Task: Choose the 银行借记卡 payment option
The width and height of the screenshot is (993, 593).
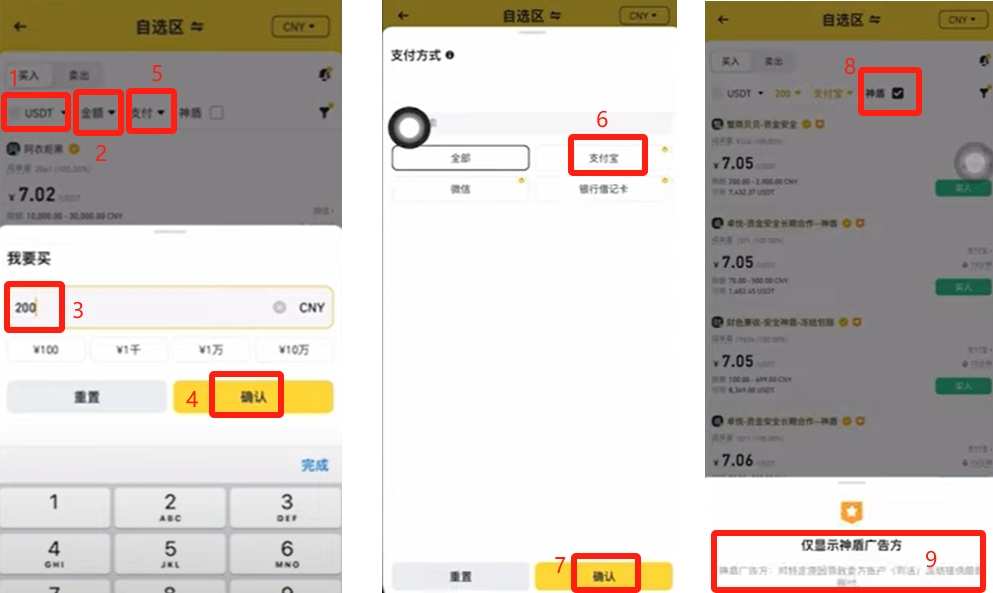Action: tap(603, 189)
